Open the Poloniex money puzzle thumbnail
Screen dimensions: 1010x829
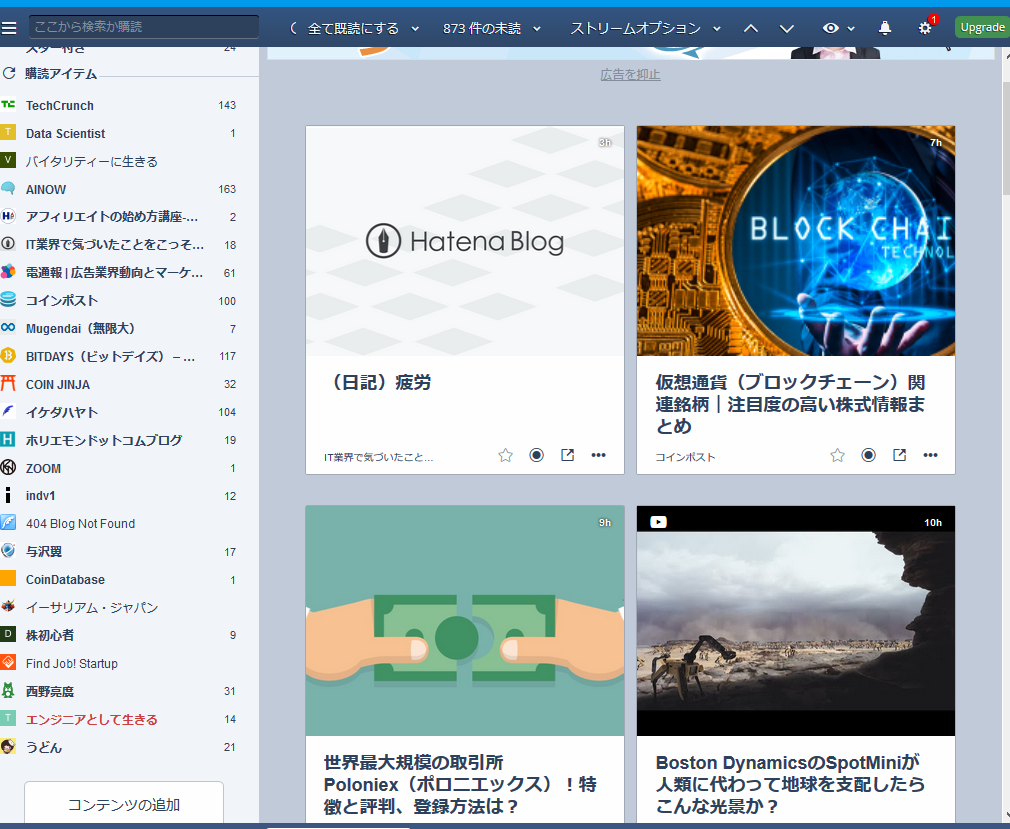[x=465, y=621]
